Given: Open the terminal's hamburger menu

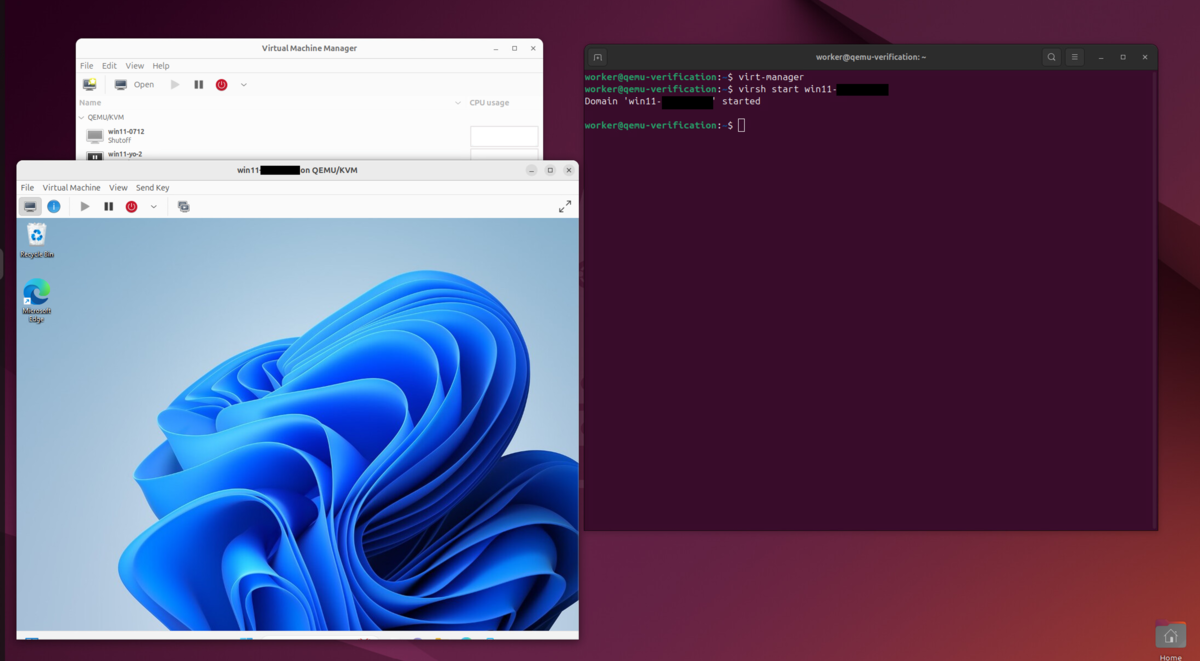Looking at the screenshot, I should pyautogui.click(x=1074, y=57).
